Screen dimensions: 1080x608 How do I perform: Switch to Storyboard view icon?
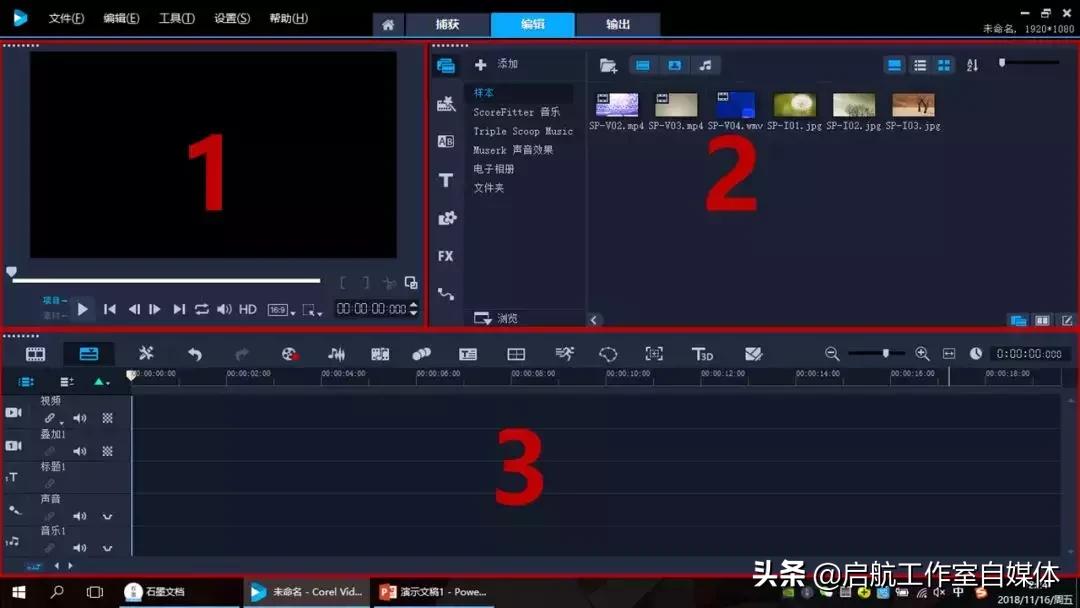click(x=34, y=353)
